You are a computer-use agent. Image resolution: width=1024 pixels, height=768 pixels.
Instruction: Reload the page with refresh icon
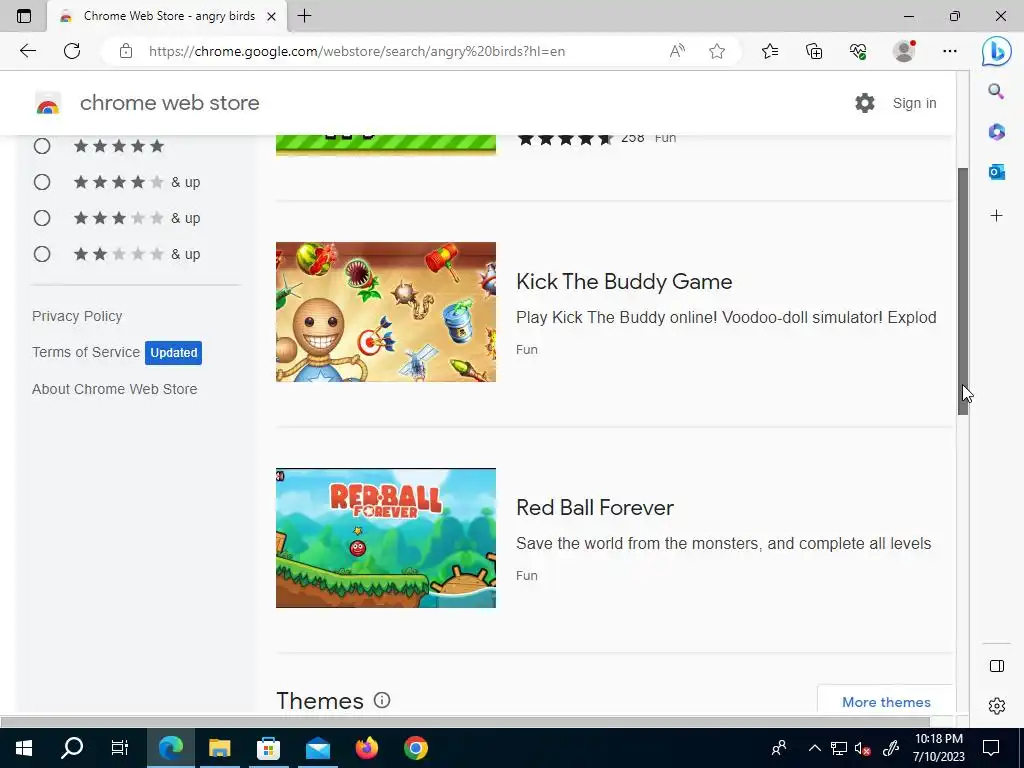[72, 51]
